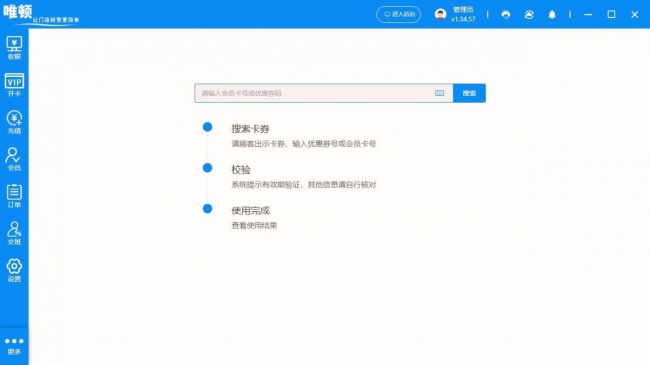Click the 进入后台 backend button
This screenshot has height=365, width=650.
pyautogui.click(x=398, y=15)
